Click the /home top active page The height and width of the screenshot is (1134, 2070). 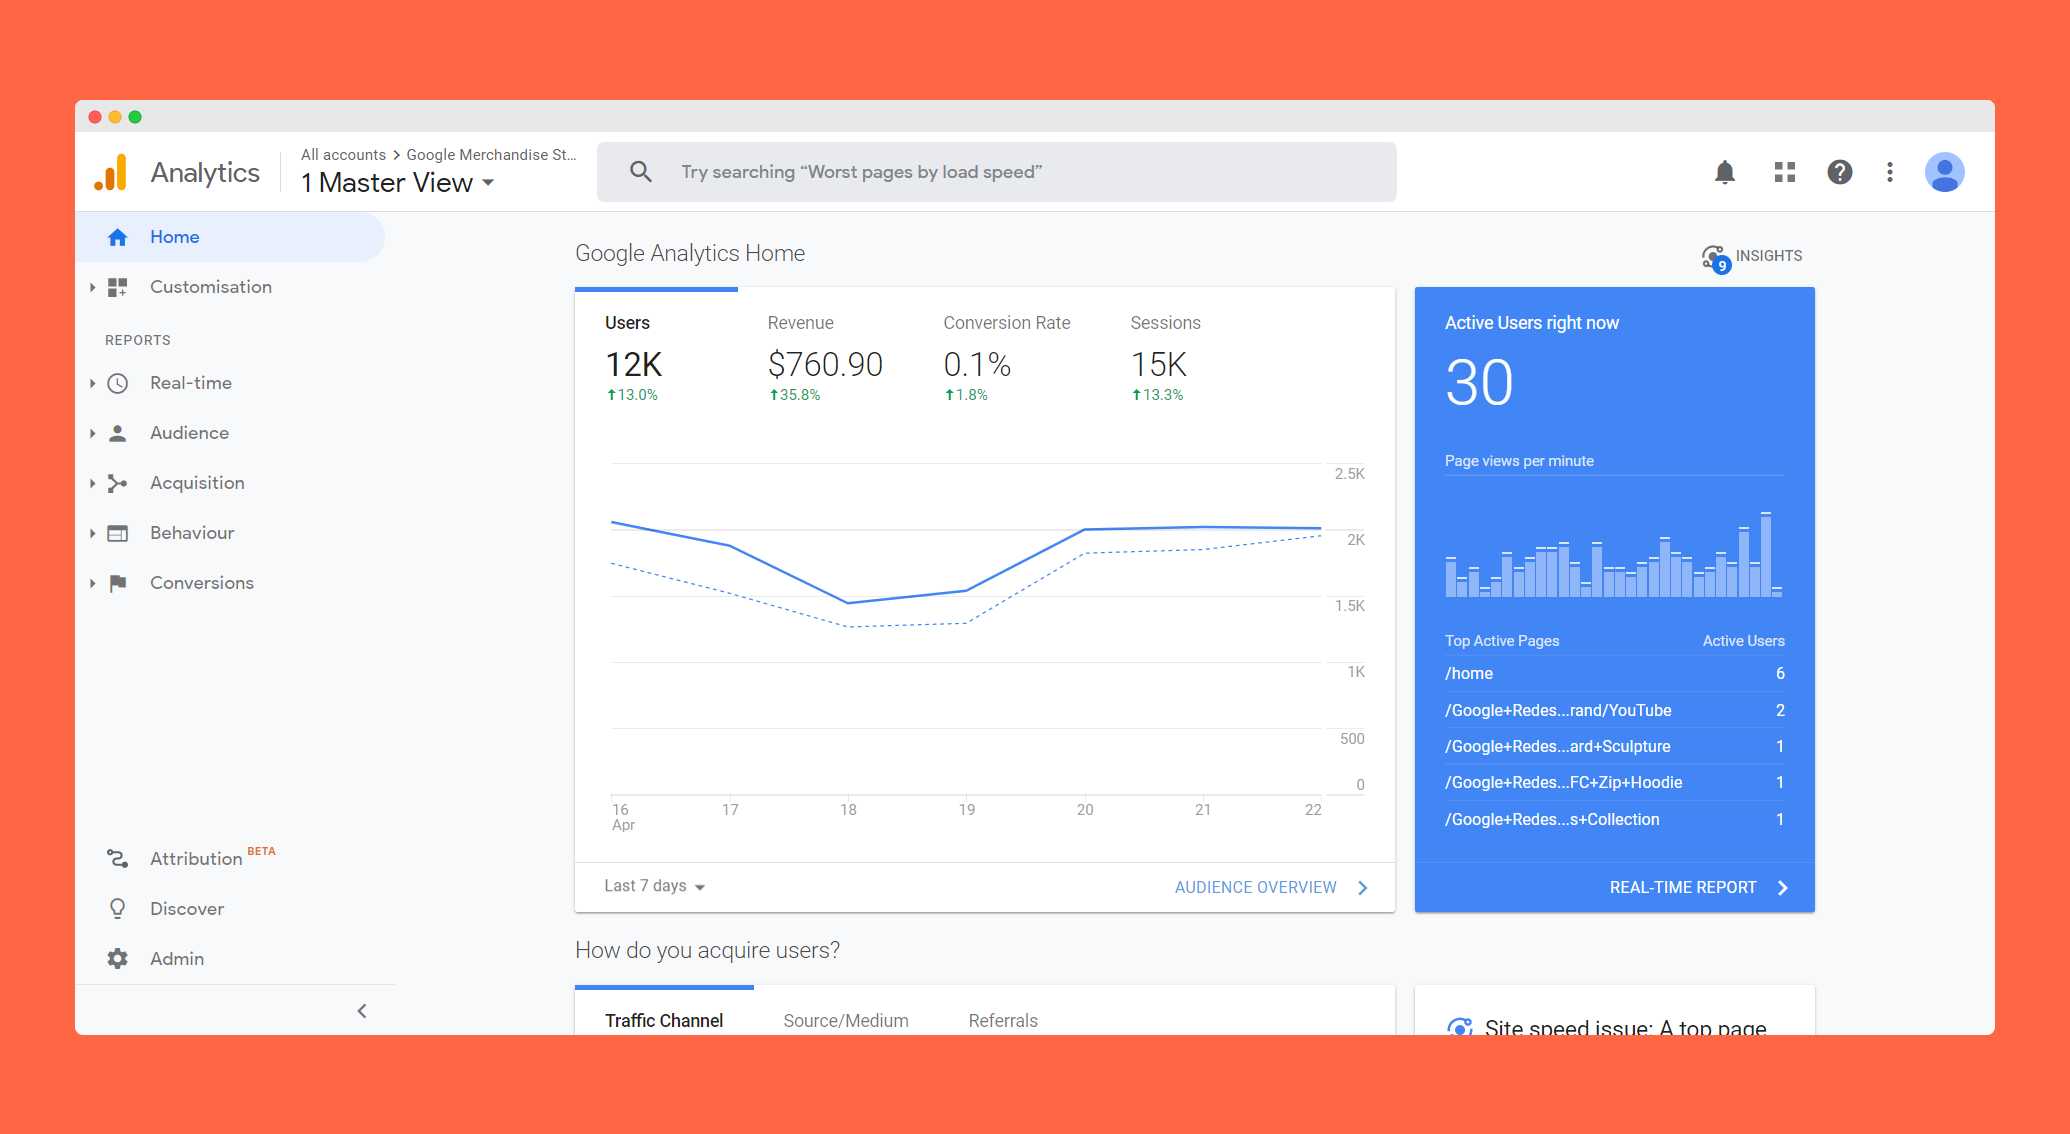point(1614,673)
